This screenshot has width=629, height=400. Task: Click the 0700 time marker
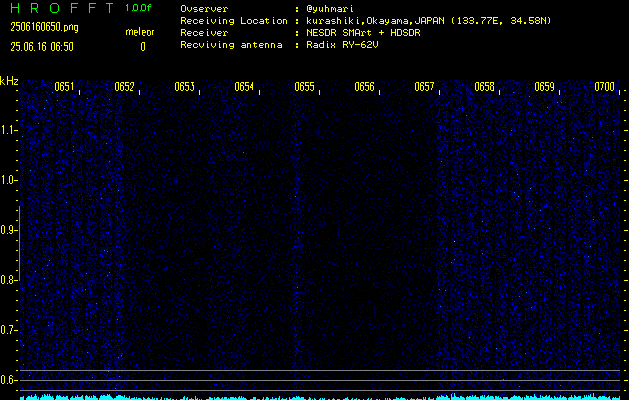[x=605, y=87]
